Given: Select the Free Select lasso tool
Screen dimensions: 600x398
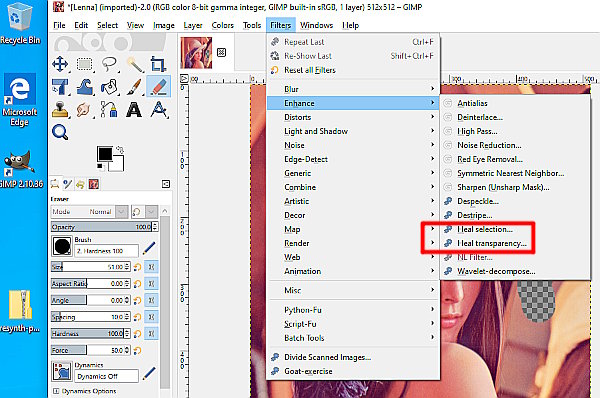Looking at the screenshot, I should click(109, 64).
